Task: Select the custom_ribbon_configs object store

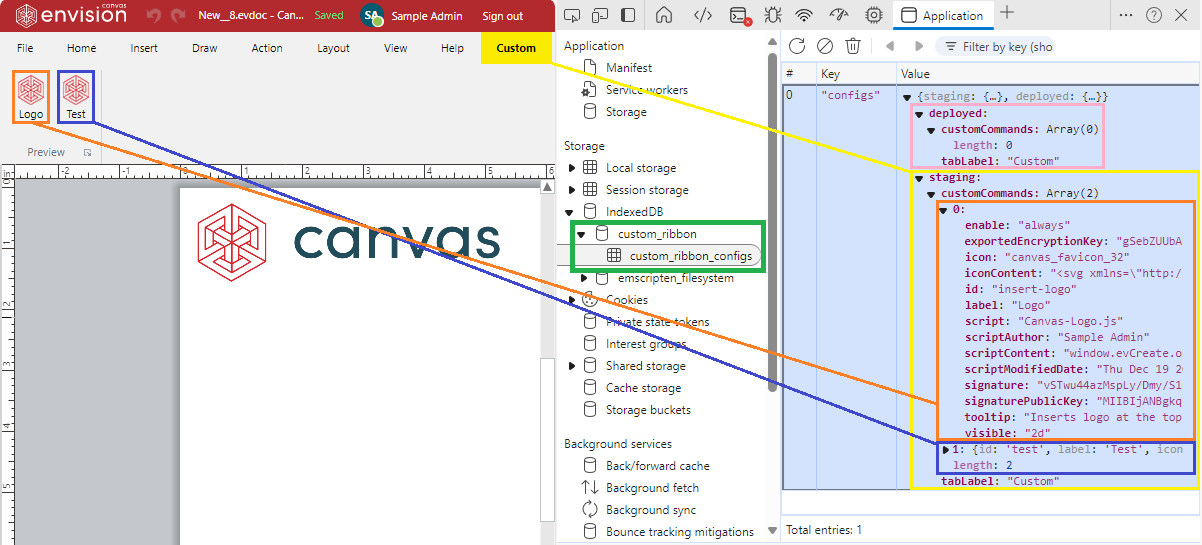Action: click(690, 256)
